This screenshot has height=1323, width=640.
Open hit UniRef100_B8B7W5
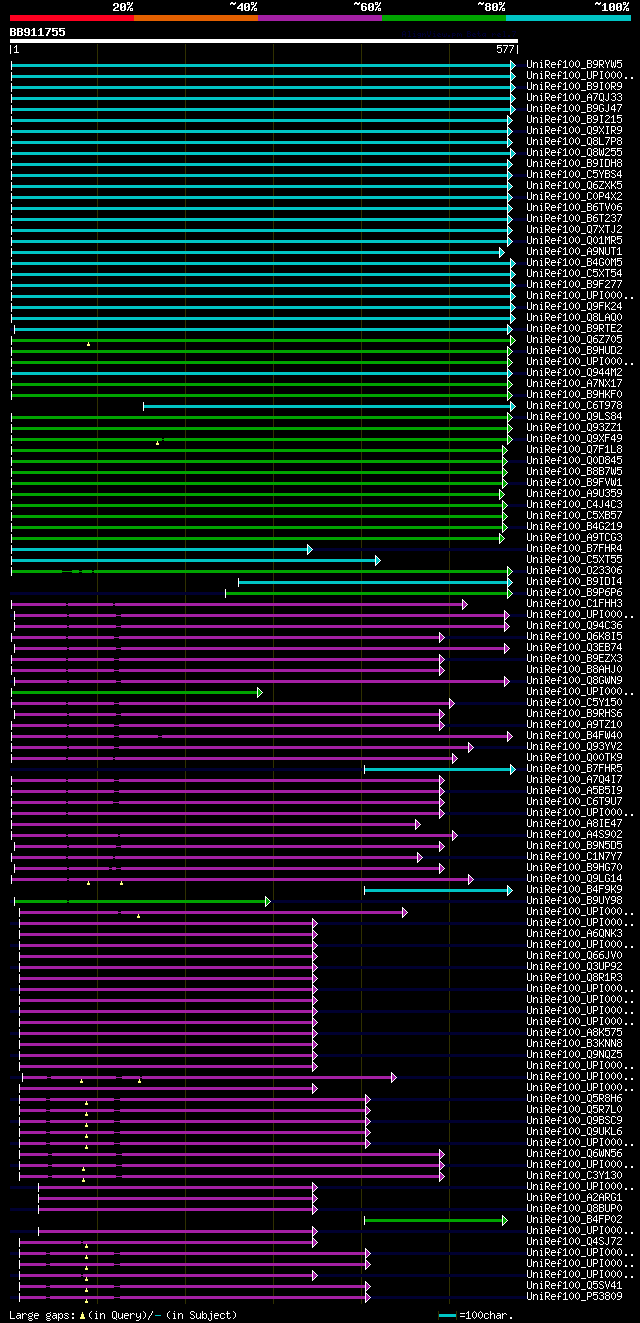574,471
